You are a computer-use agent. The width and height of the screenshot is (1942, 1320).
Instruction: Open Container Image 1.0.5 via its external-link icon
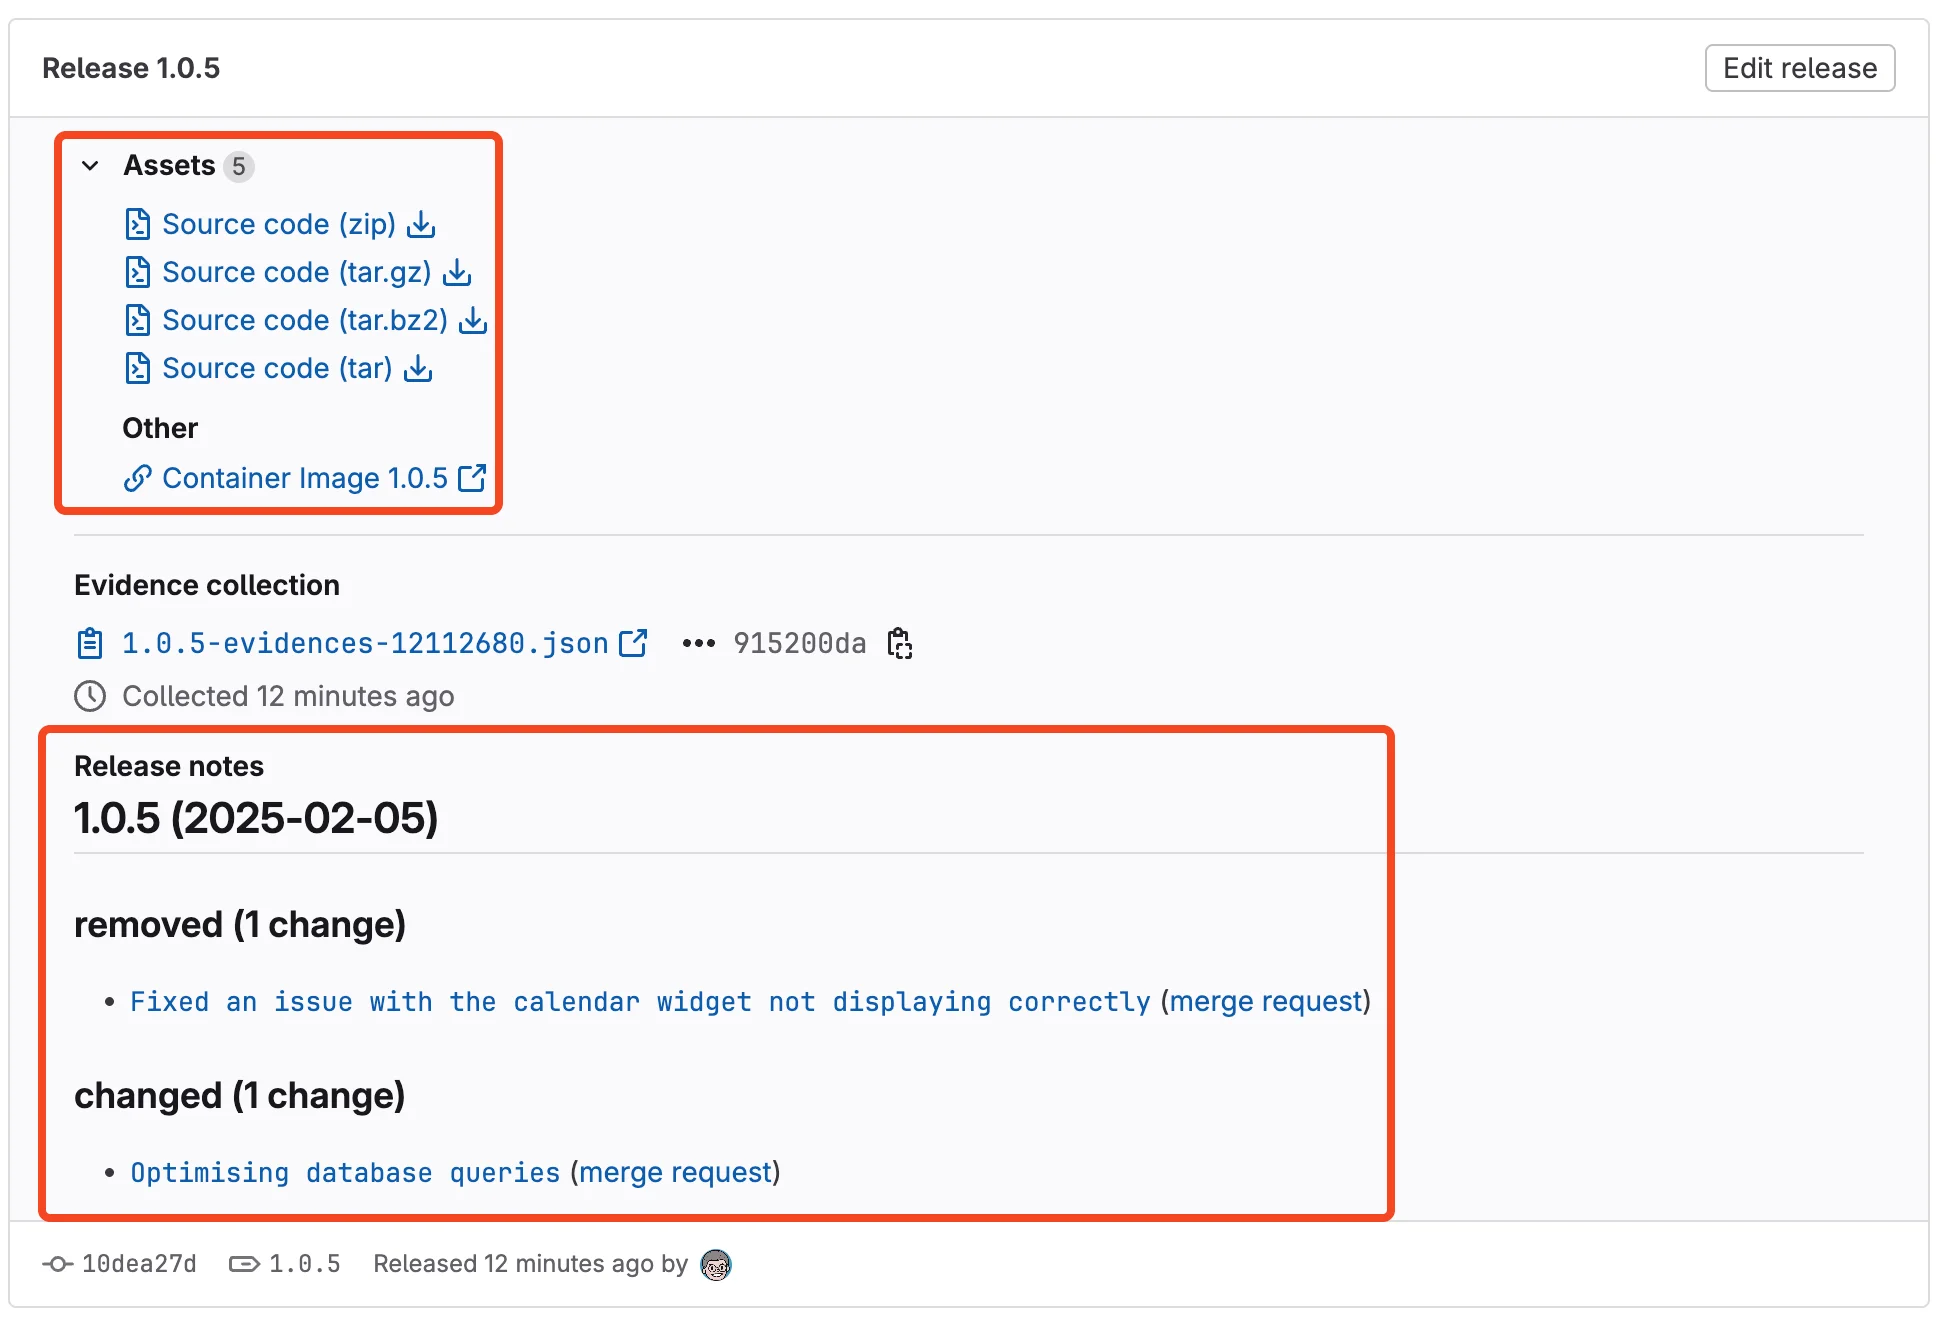(471, 478)
